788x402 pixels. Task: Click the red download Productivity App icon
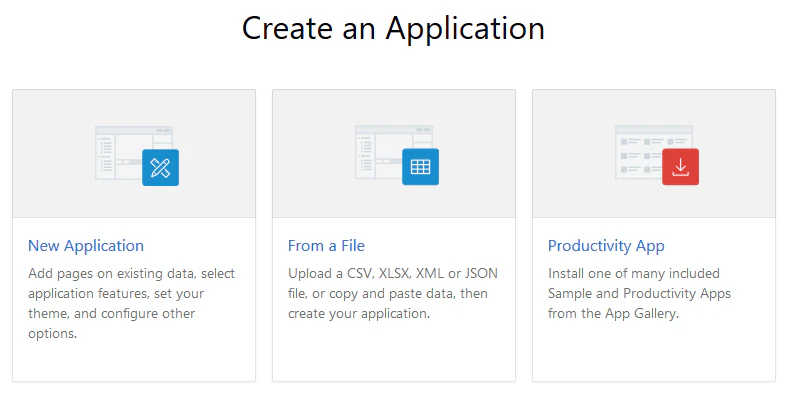click(680, 167)
